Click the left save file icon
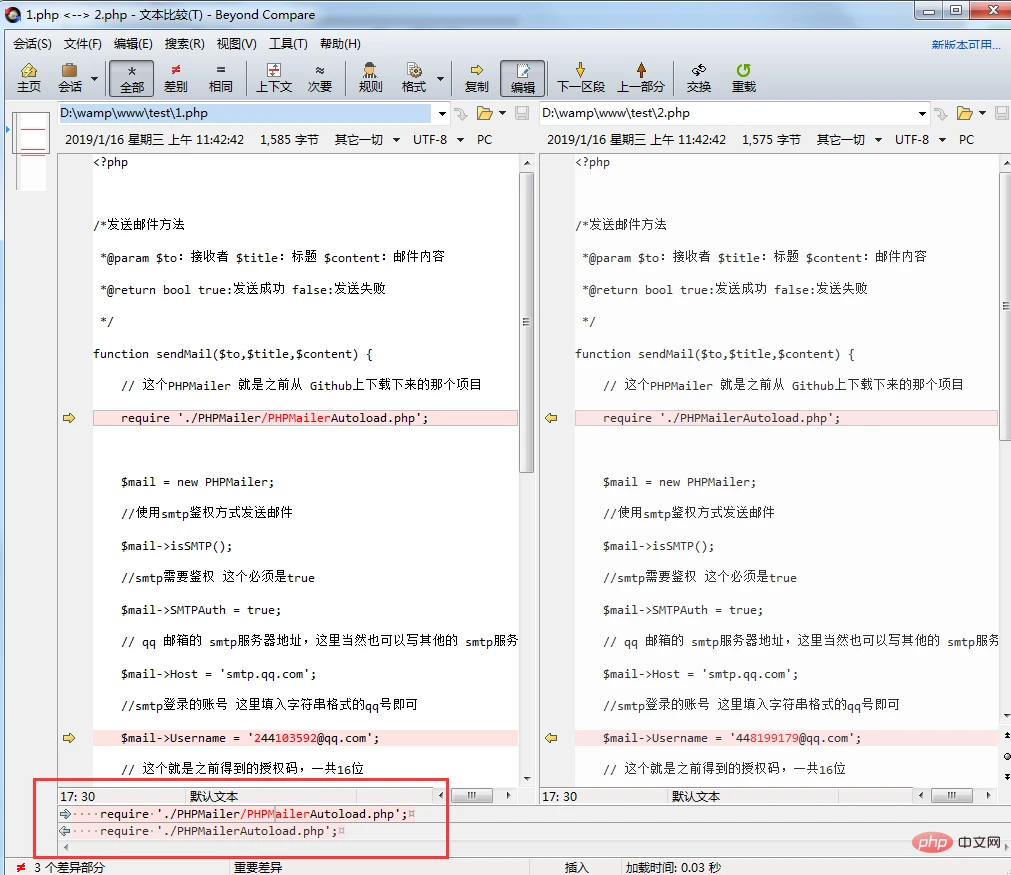This screenshot has width=1011, height=875. [522, 113]
